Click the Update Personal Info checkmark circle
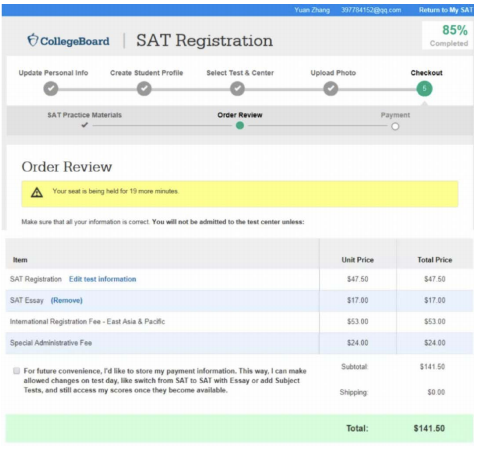 click(x=51, y=89)
